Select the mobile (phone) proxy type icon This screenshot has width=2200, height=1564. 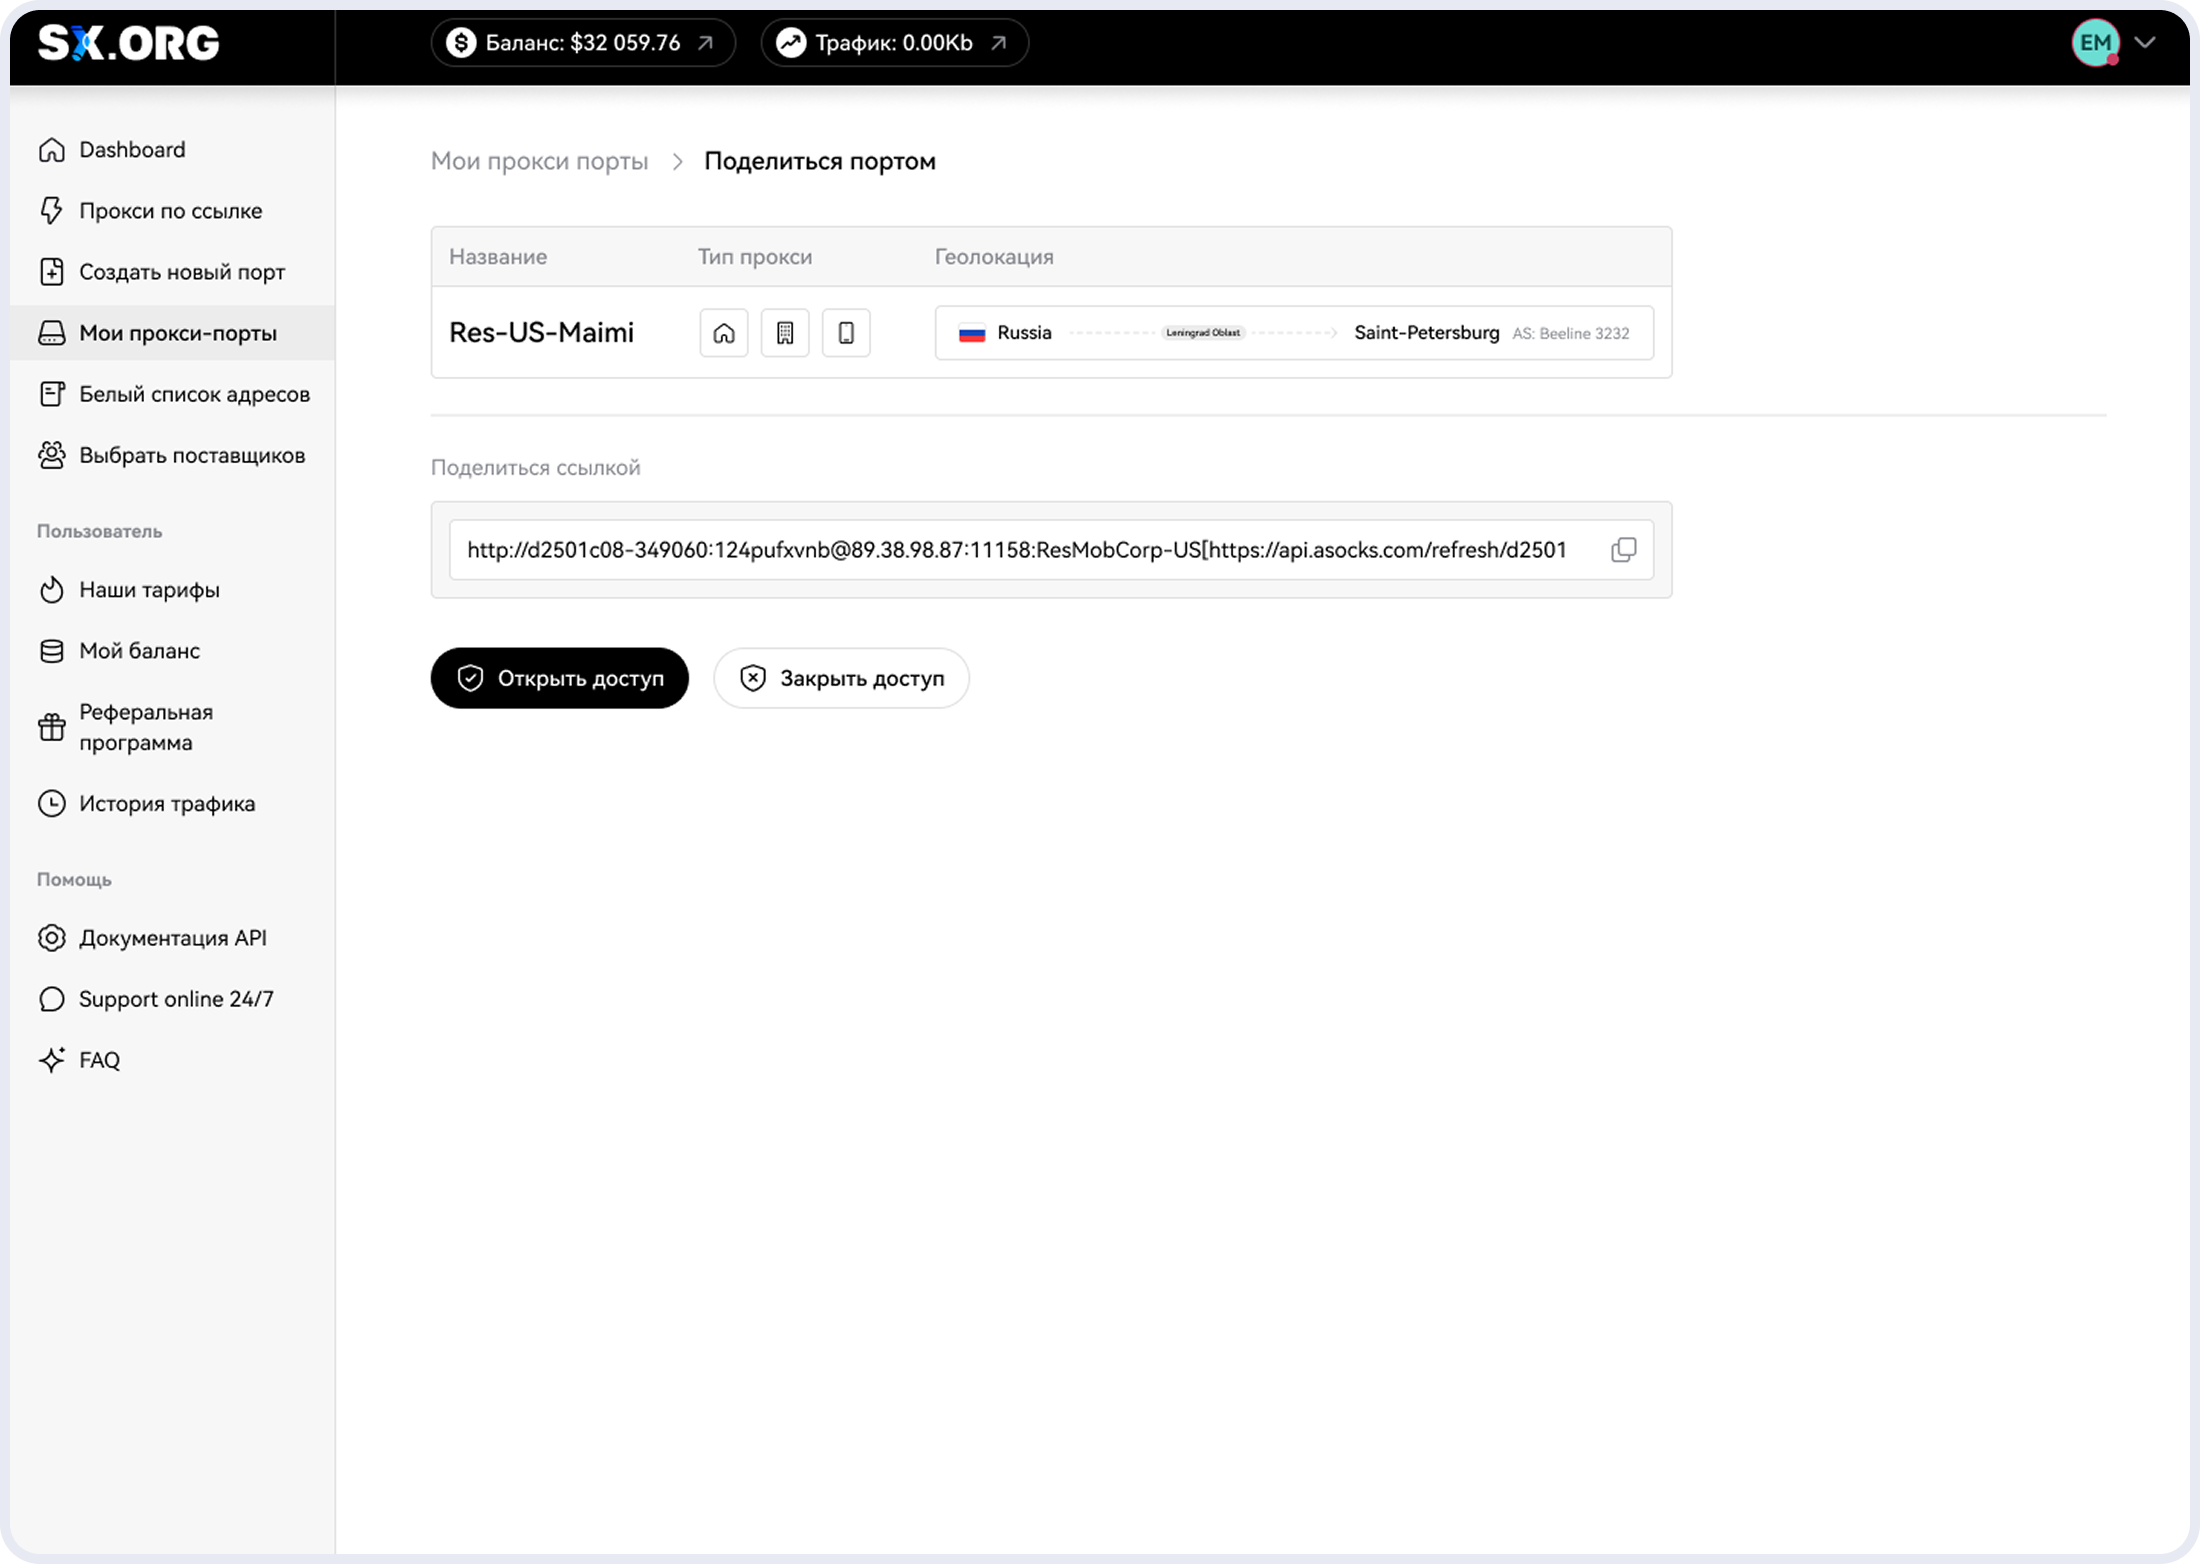tap(846, 333)
